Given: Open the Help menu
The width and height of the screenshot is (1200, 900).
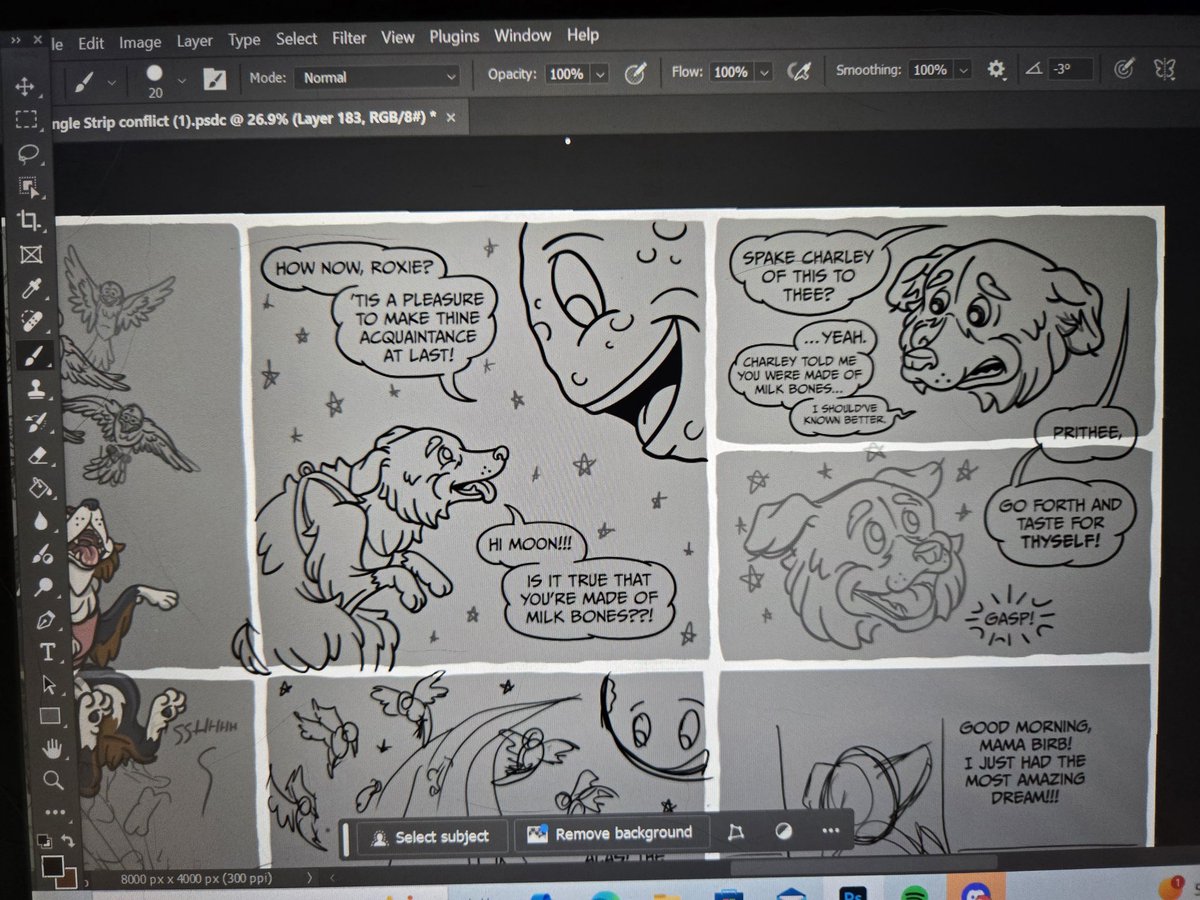Looking at the screenshot, I should (x=582, y=34).
